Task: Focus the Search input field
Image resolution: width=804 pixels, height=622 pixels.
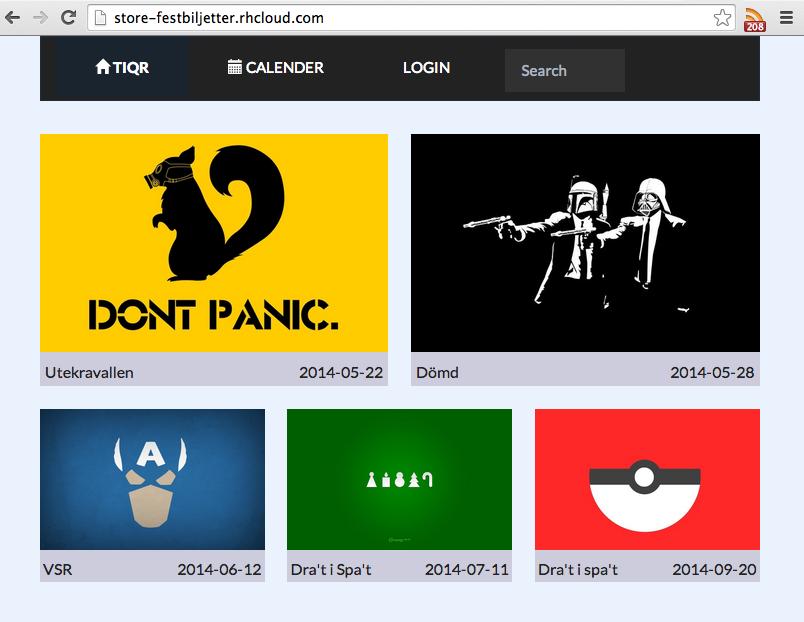Action: click(x=565, y=70)
